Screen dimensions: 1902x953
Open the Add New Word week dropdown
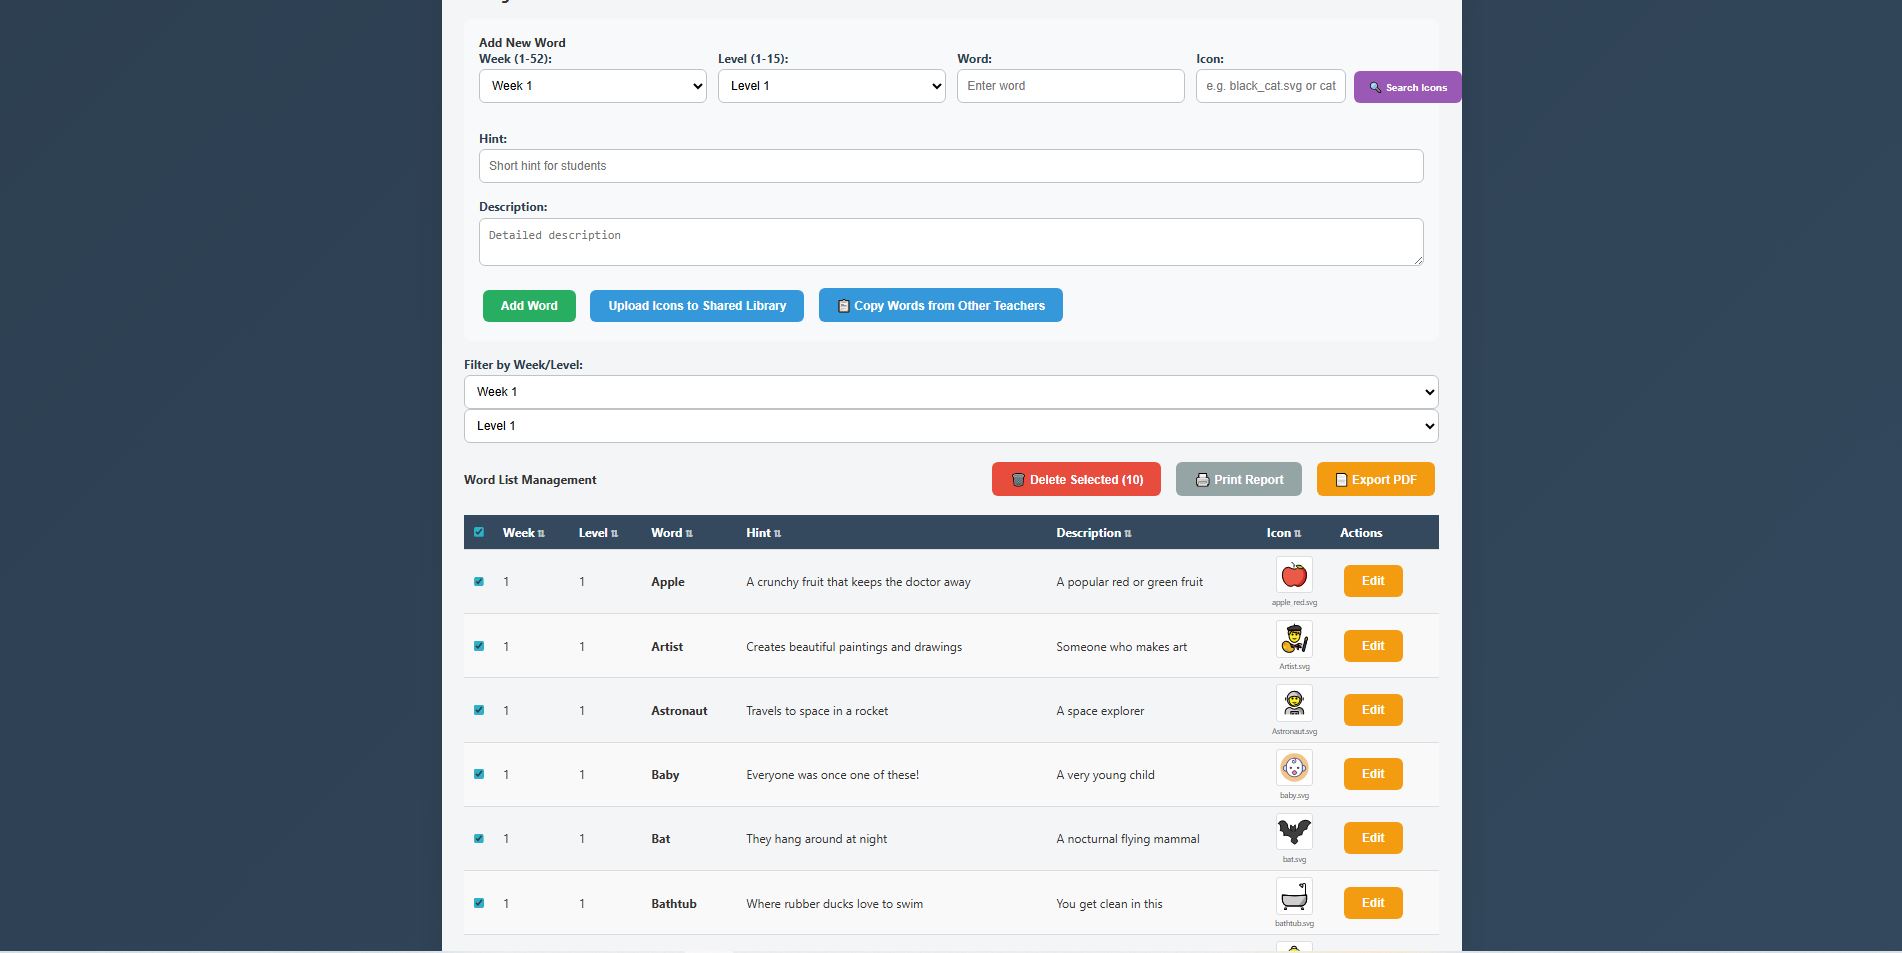tap(592, 86)
